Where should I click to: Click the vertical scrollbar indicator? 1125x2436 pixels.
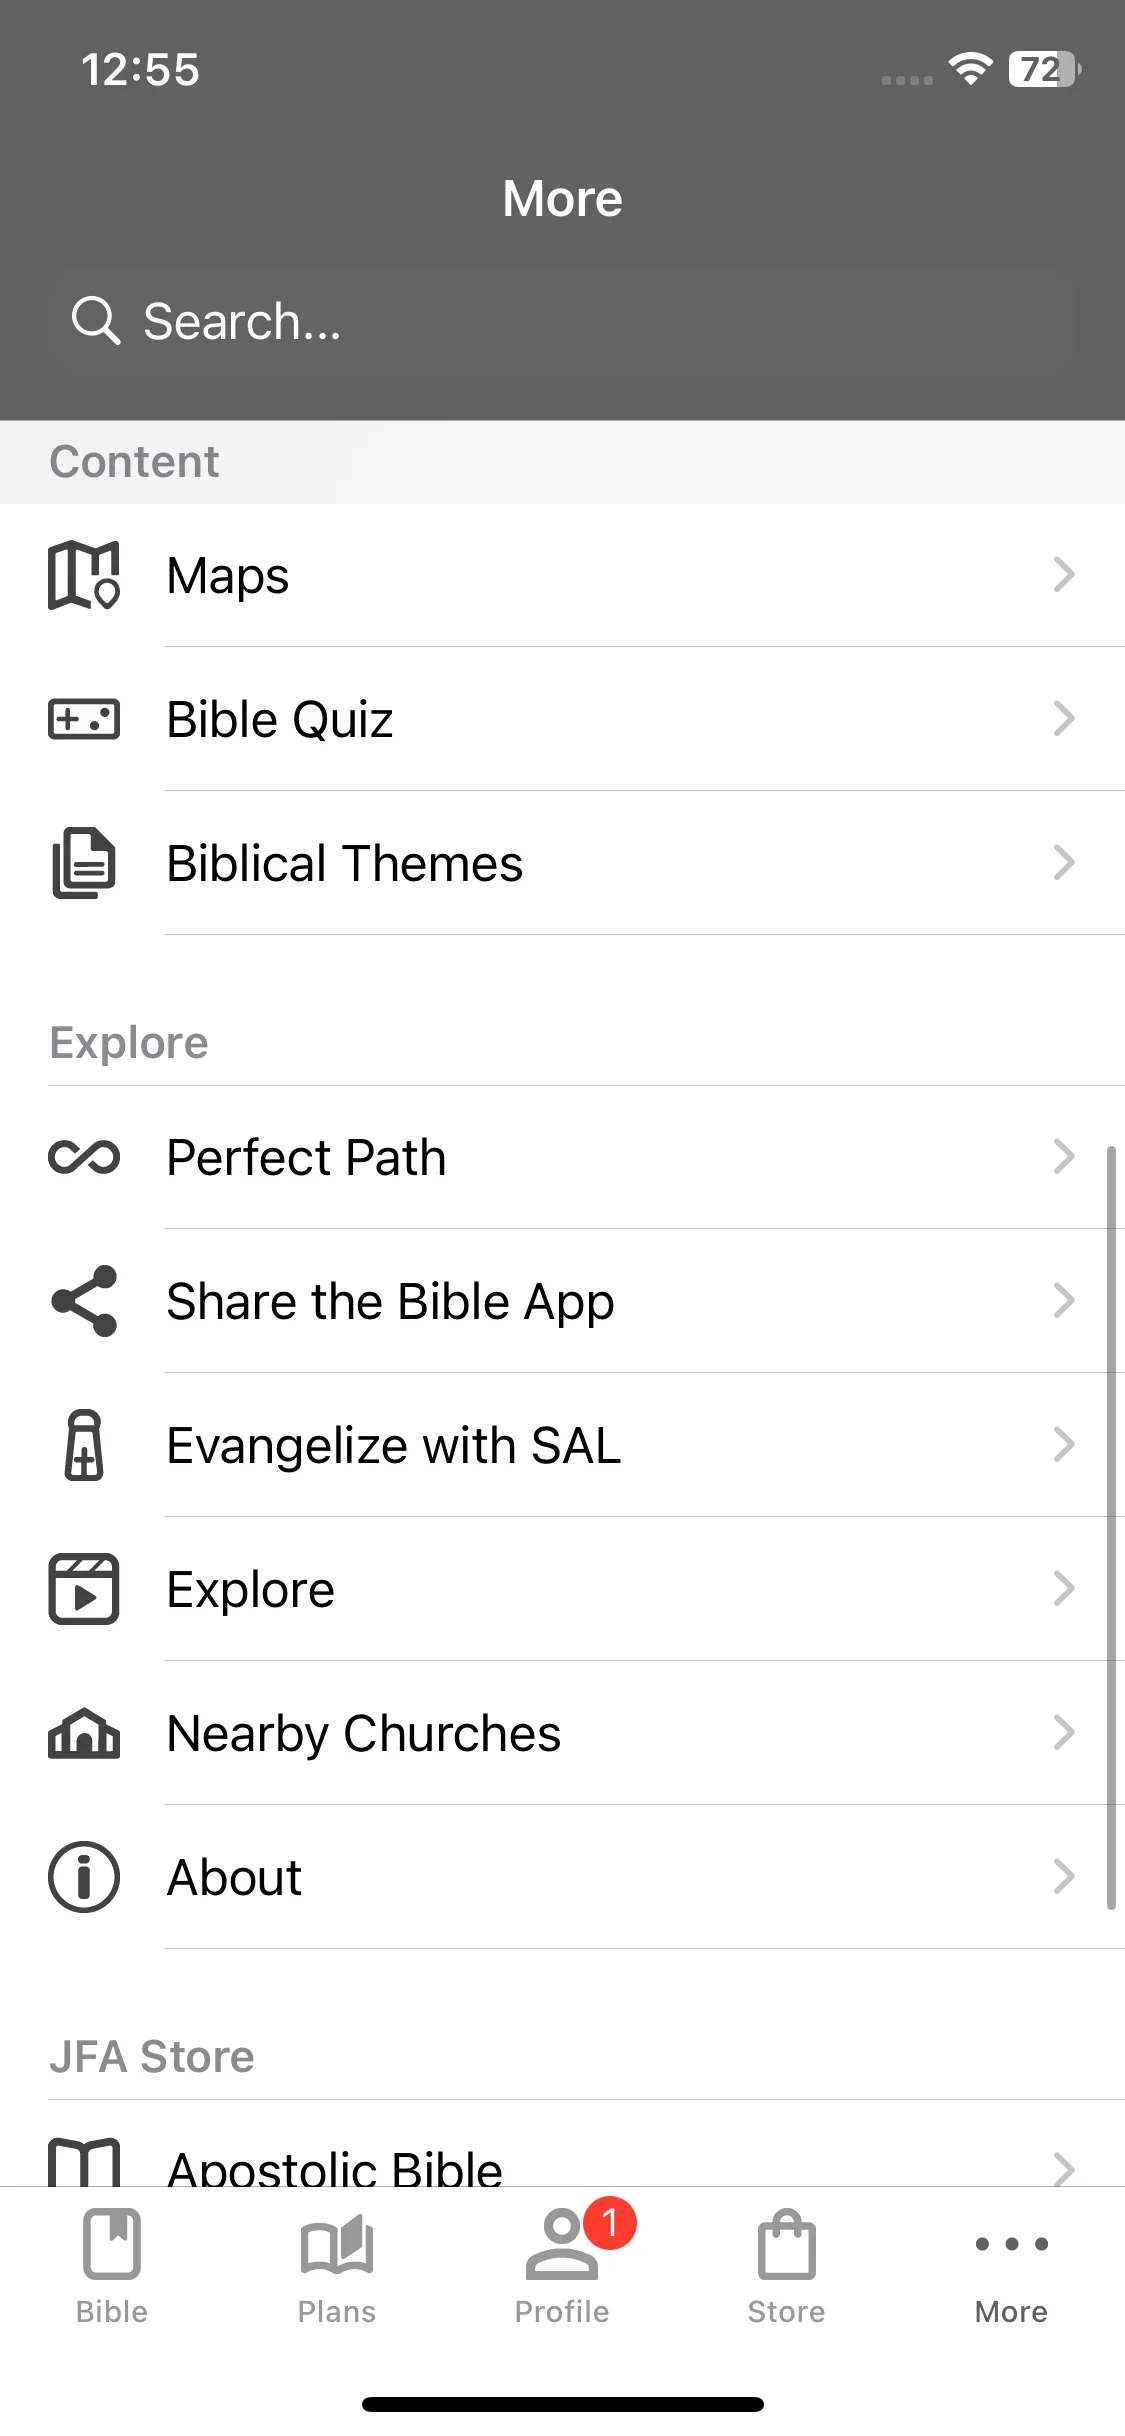[1110, 1528]
